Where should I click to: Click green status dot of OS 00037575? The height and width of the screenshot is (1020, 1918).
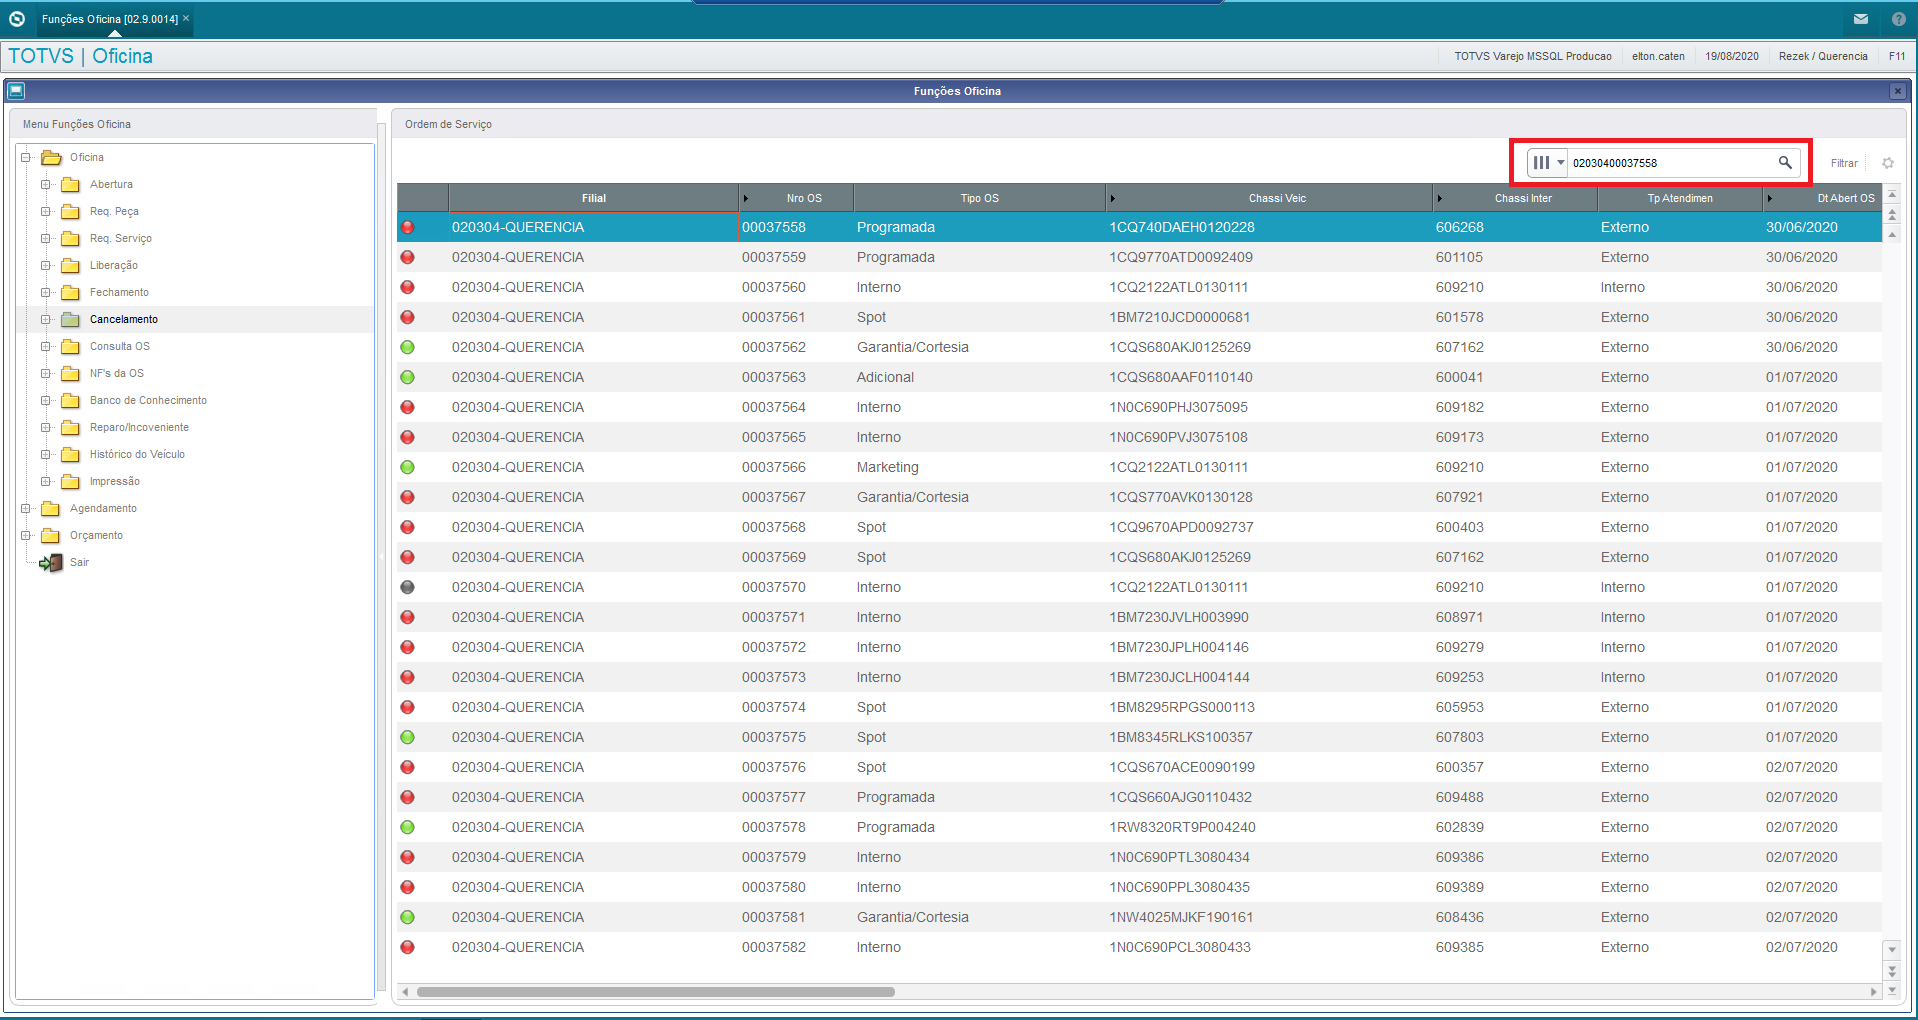click(x=408, y=737)
